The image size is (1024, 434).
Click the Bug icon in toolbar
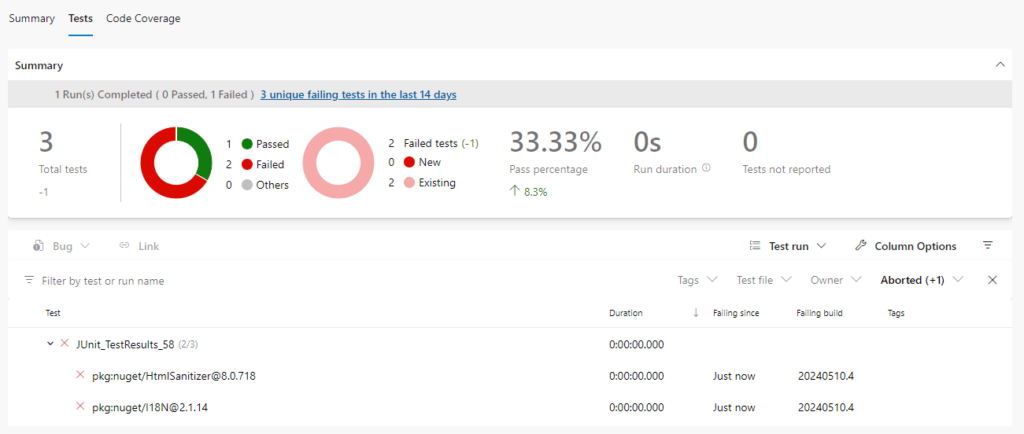coord(39,246)
